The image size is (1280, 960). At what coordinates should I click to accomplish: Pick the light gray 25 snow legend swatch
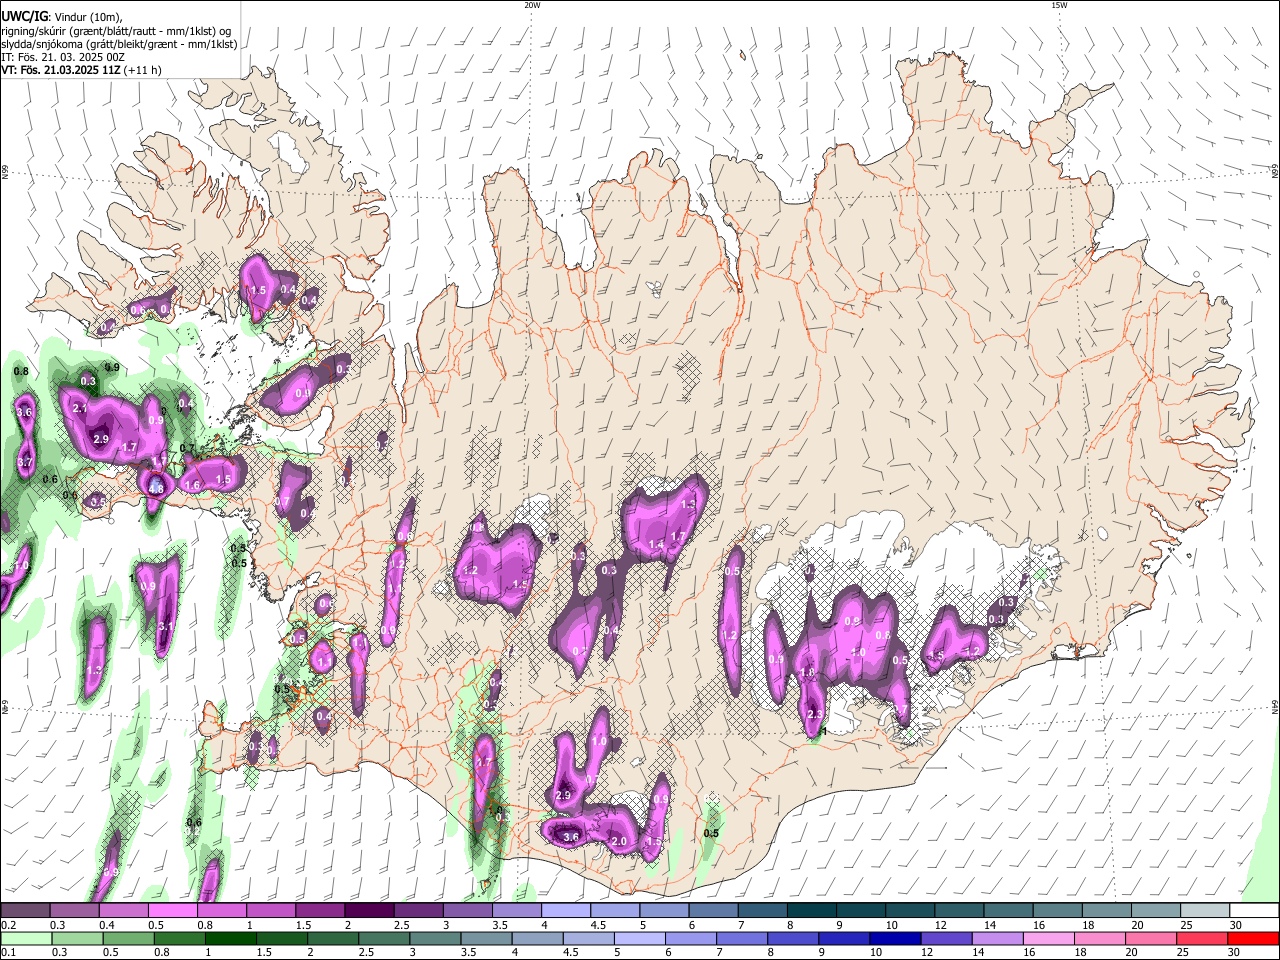(x=1205, y=910)
